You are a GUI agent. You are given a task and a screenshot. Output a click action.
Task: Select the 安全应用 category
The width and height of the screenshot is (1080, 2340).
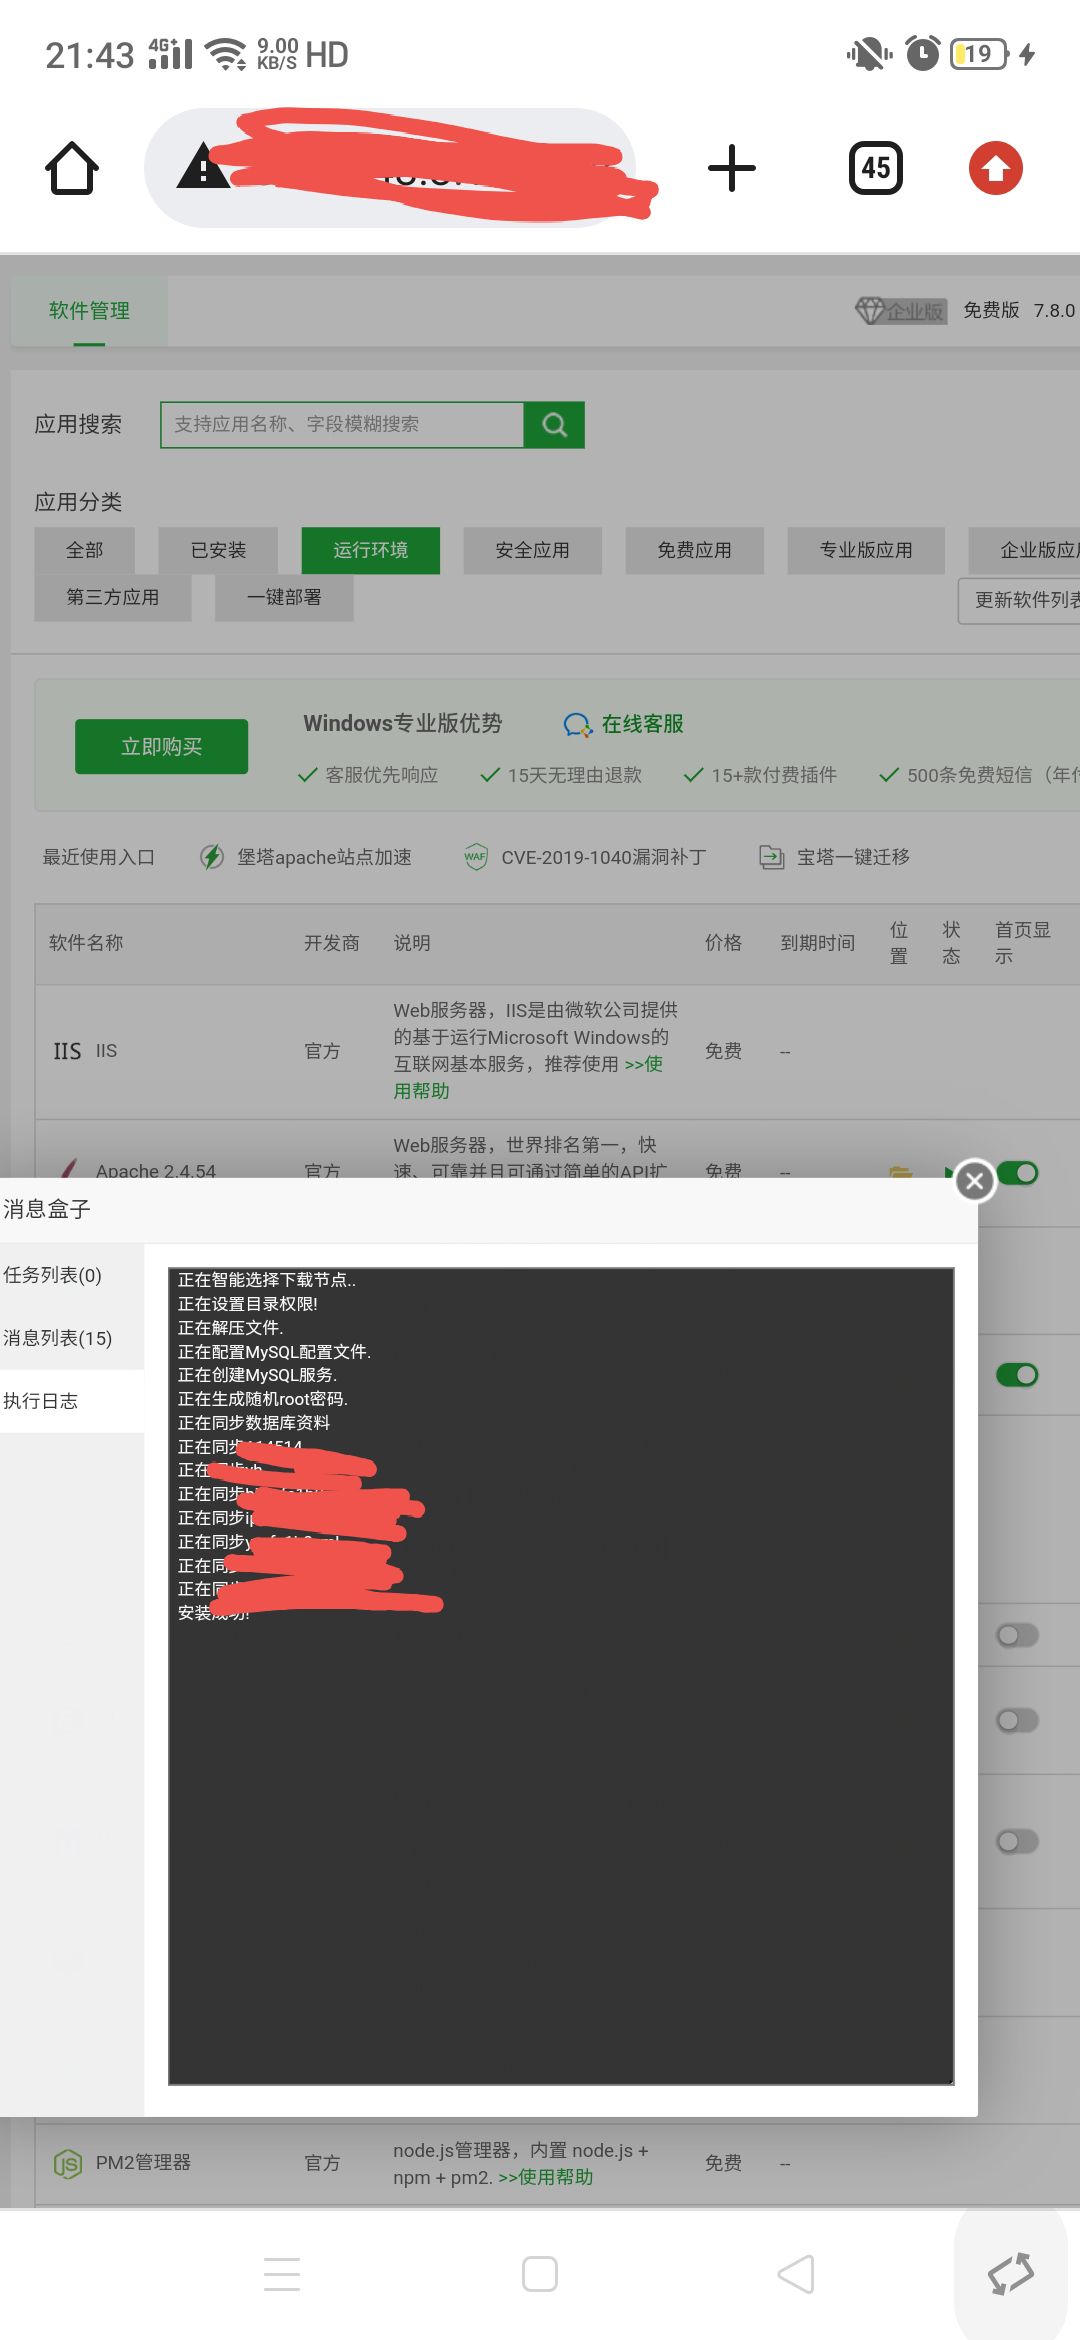click(x=533, y=550)
